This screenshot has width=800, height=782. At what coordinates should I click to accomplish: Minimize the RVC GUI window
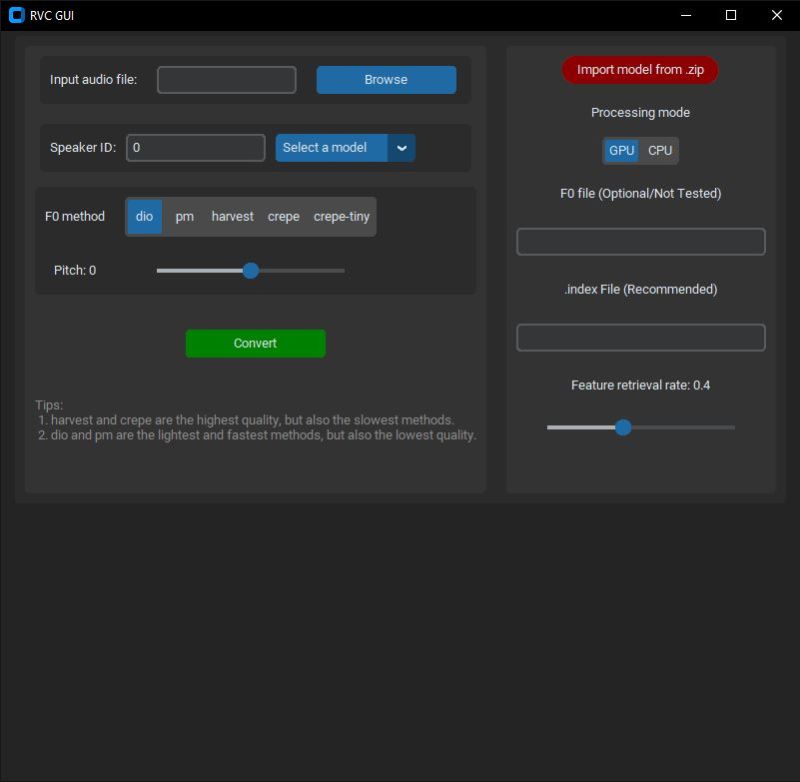[x=685, y=15]
